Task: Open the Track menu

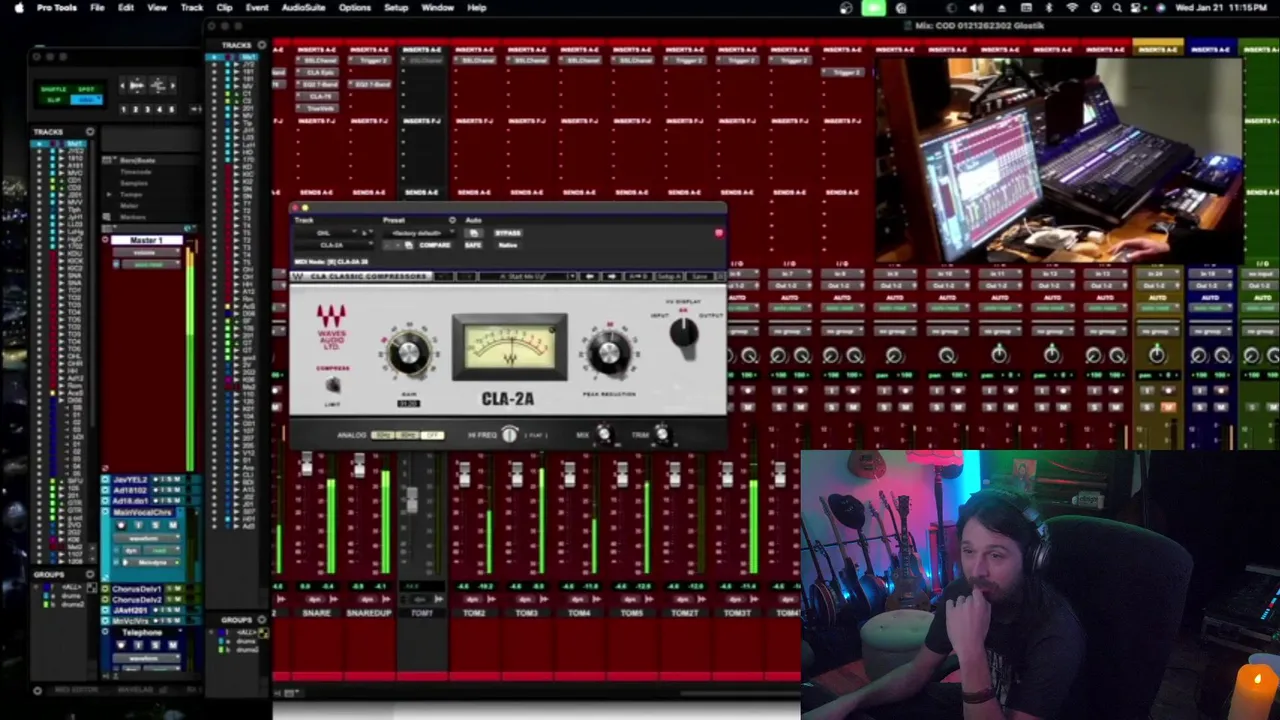Action: coord(192,7)
